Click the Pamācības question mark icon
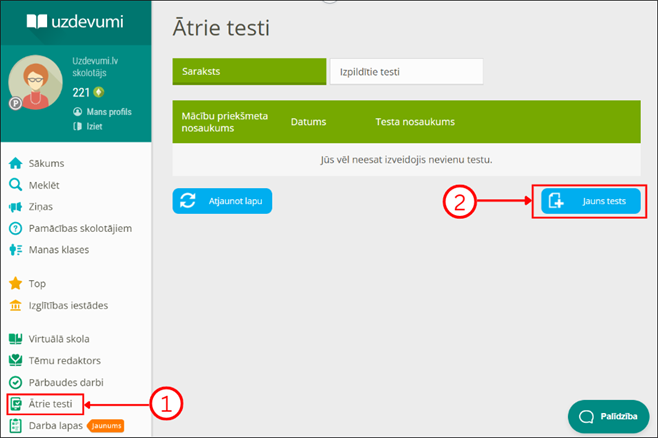The image size is (658, 438). [x=16, y=229]
